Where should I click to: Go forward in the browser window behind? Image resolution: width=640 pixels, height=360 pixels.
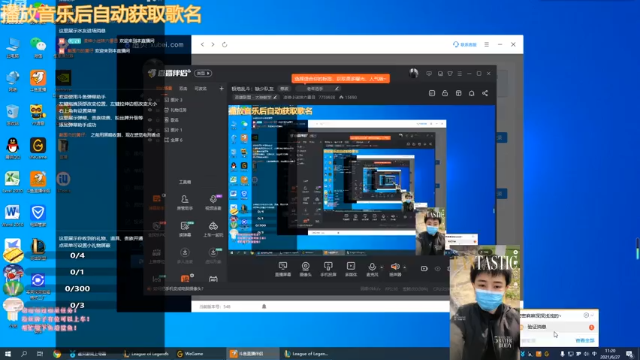[x=213, y=44]
